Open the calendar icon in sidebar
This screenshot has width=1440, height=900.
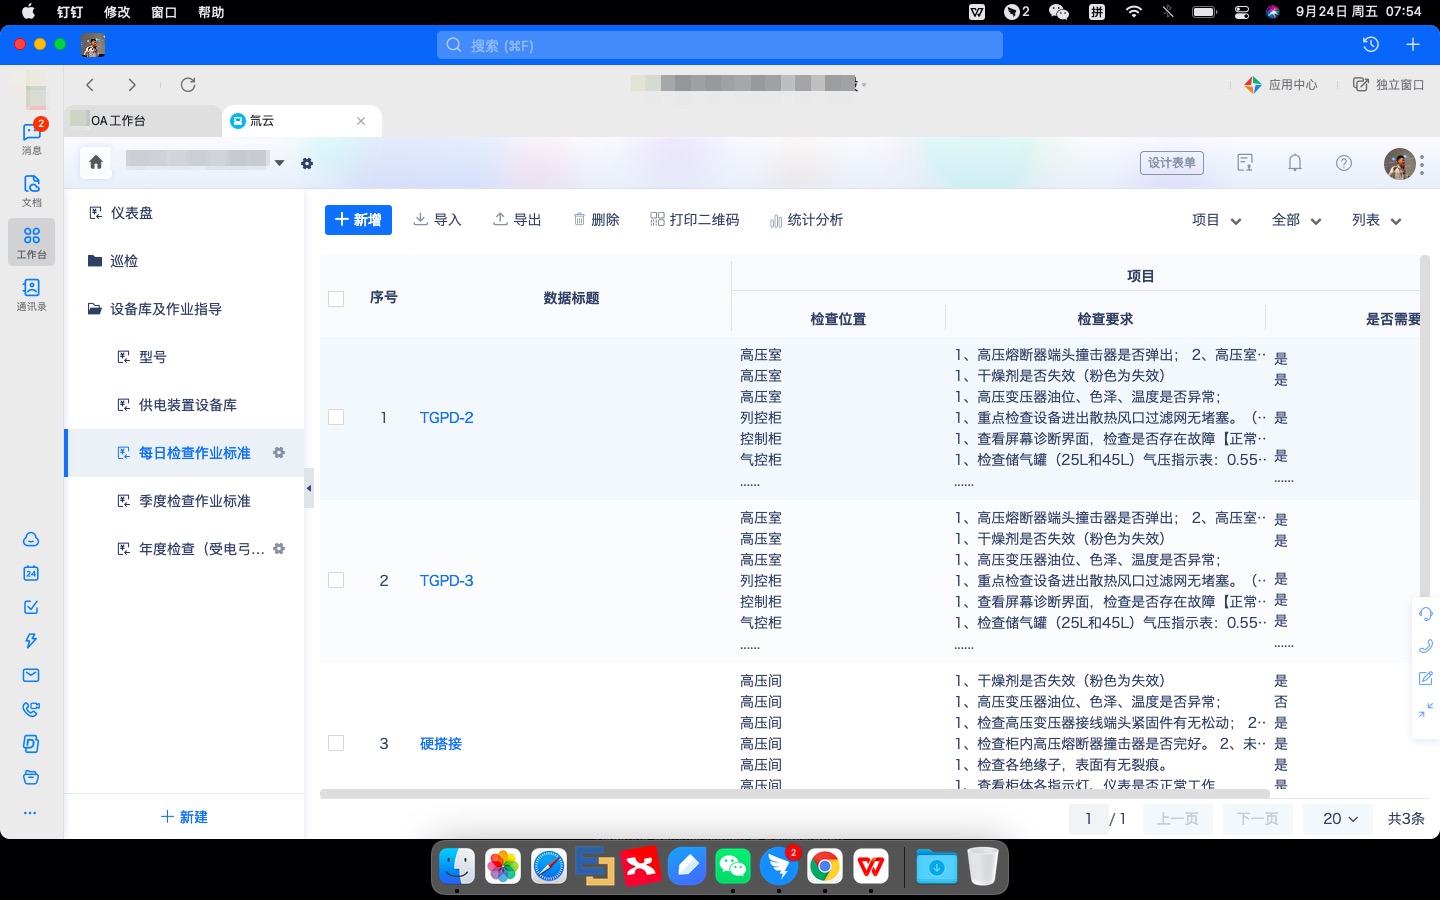[x=31, y=573]
